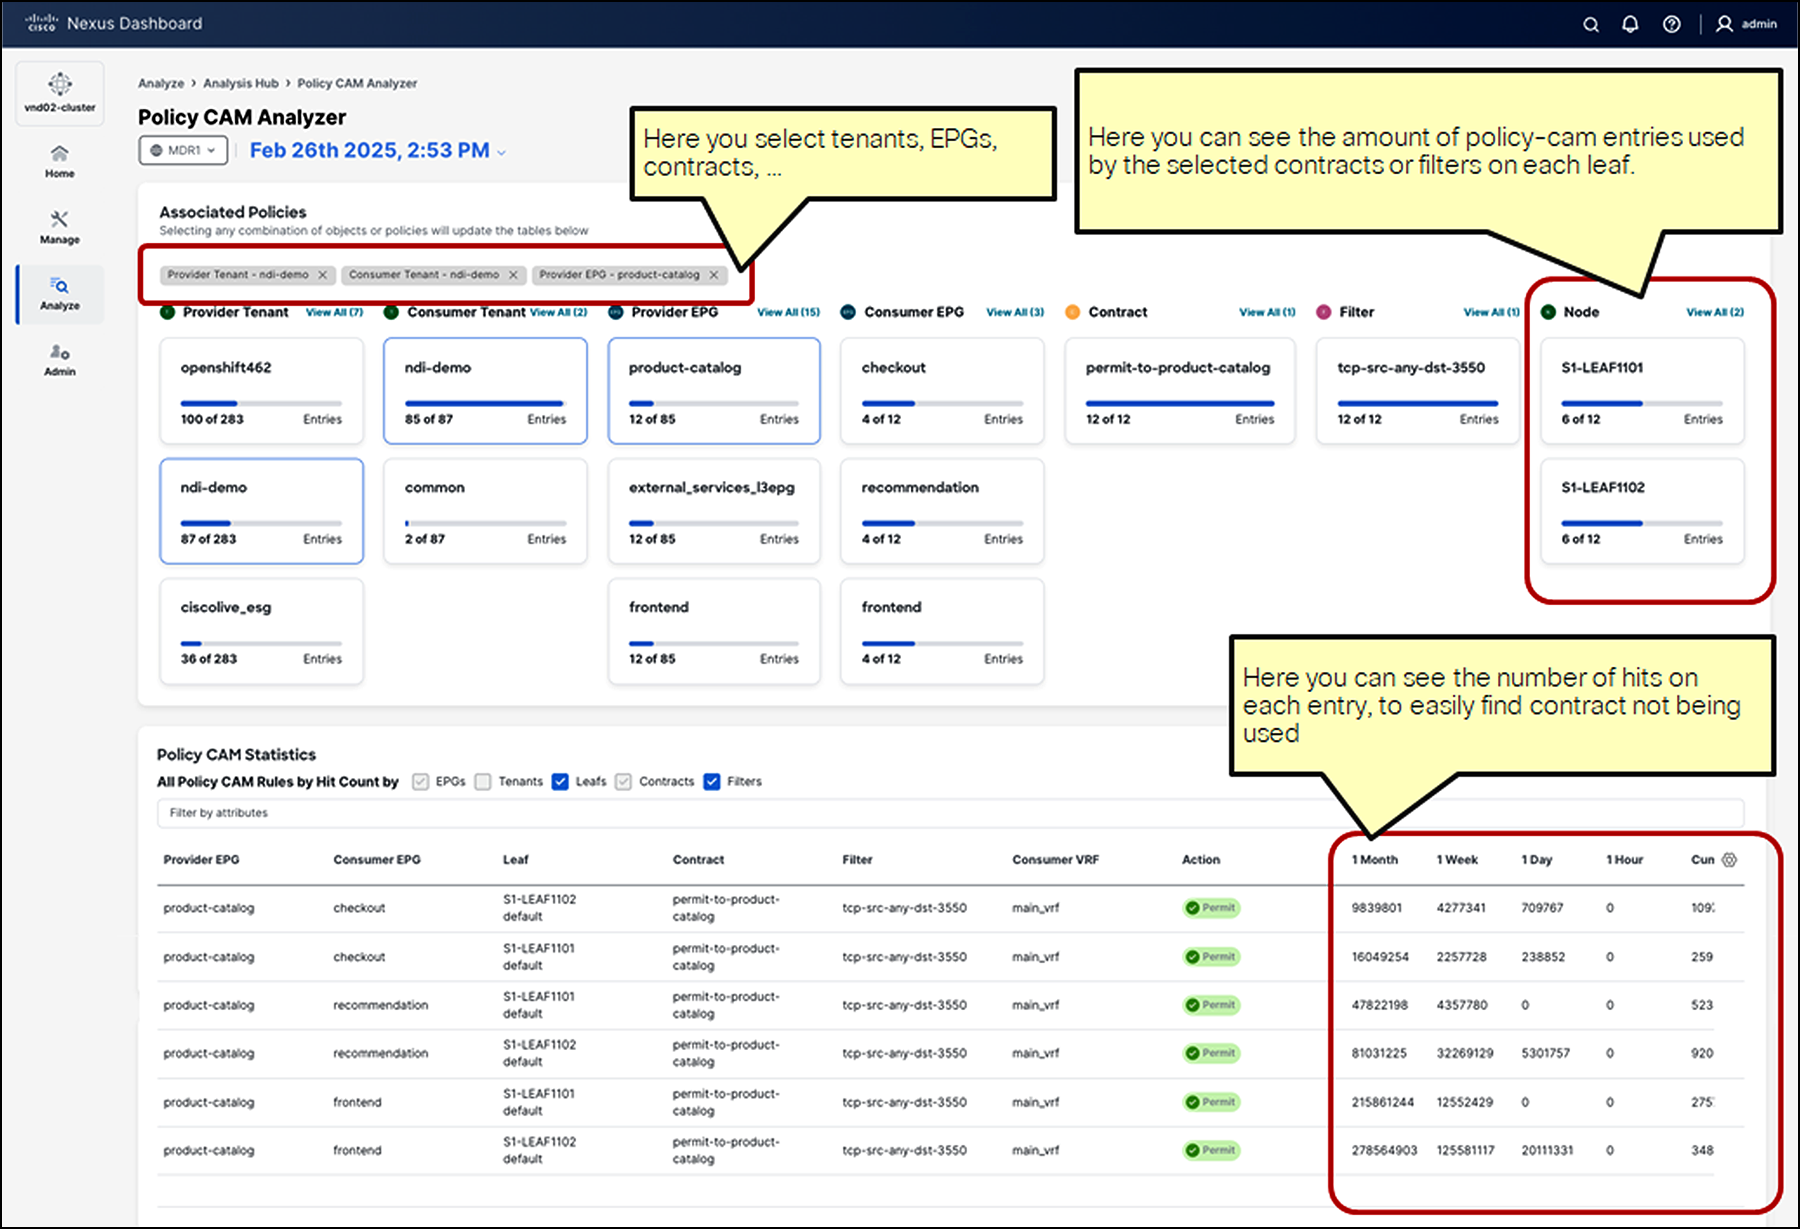
Task: Go to Home in sidebar
Action: pos(60,161)
